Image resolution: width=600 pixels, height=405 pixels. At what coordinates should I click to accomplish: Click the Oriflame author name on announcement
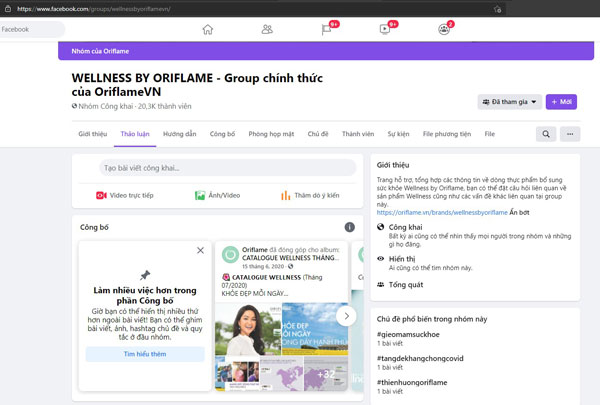click(x=254, y=250)
